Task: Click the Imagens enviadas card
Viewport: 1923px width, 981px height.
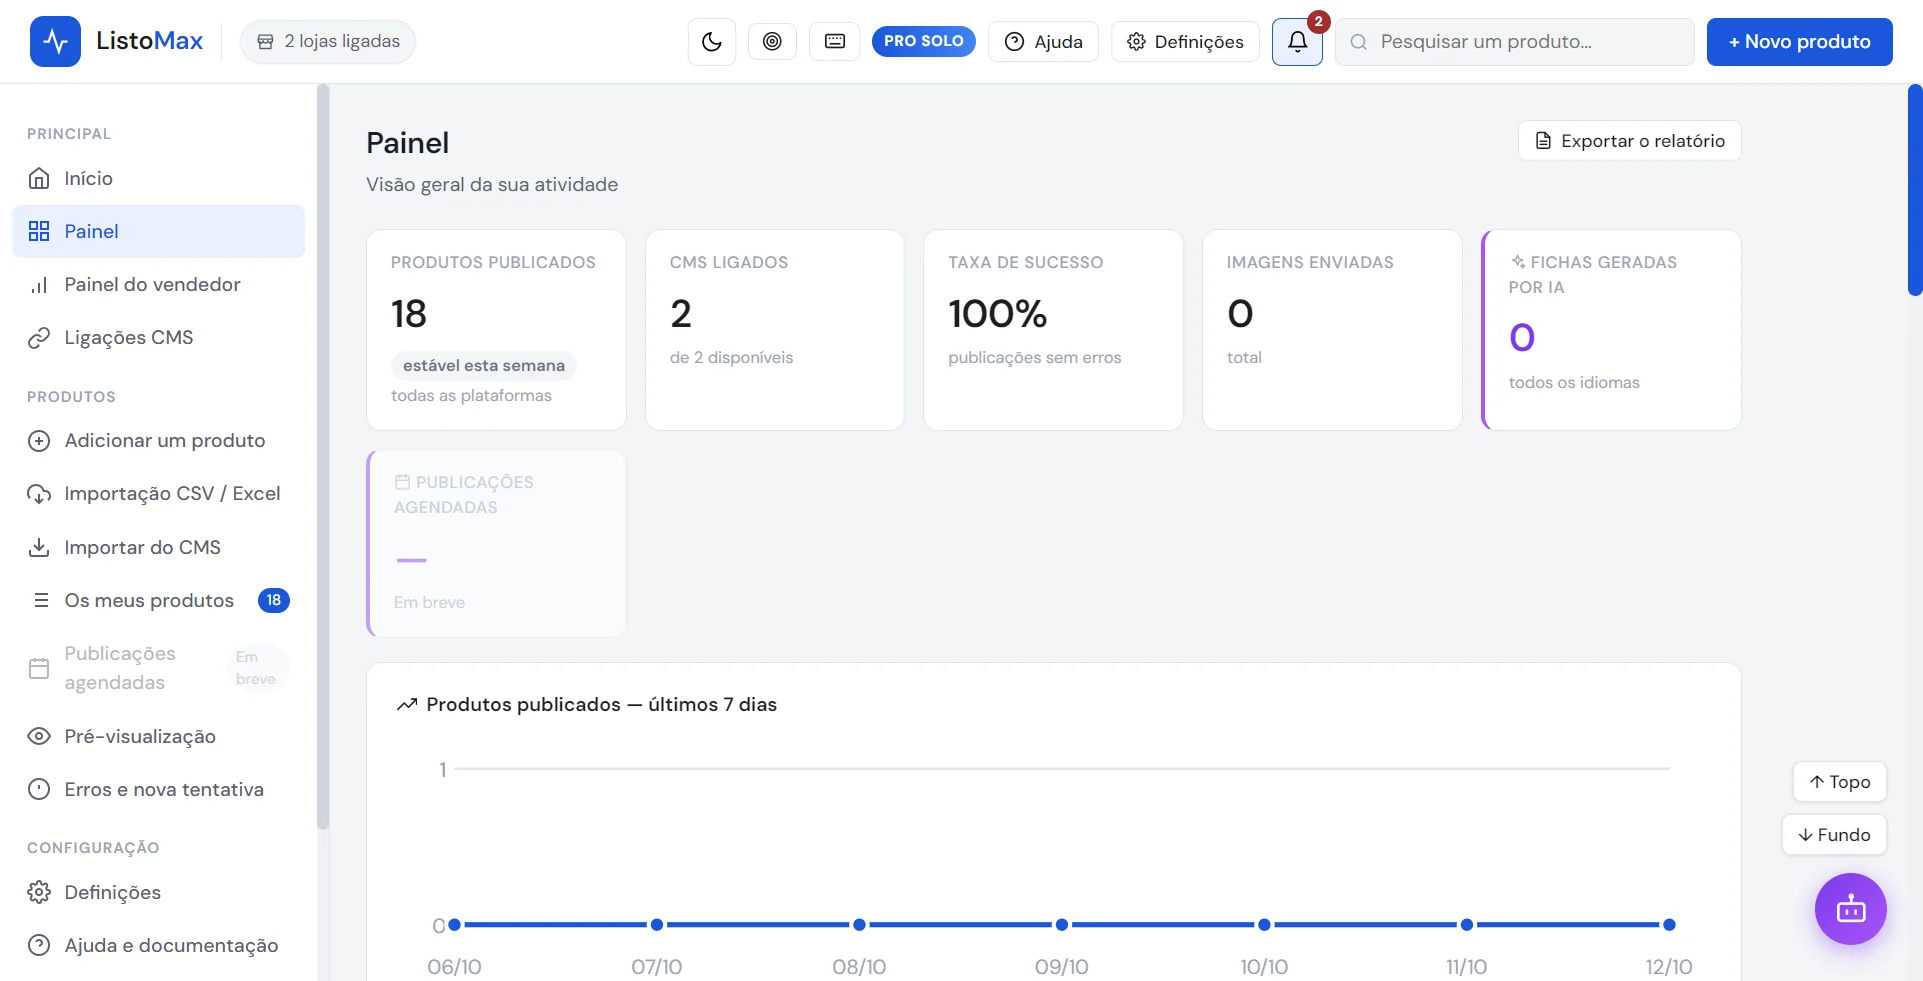Action: (x=1332, y=330)
